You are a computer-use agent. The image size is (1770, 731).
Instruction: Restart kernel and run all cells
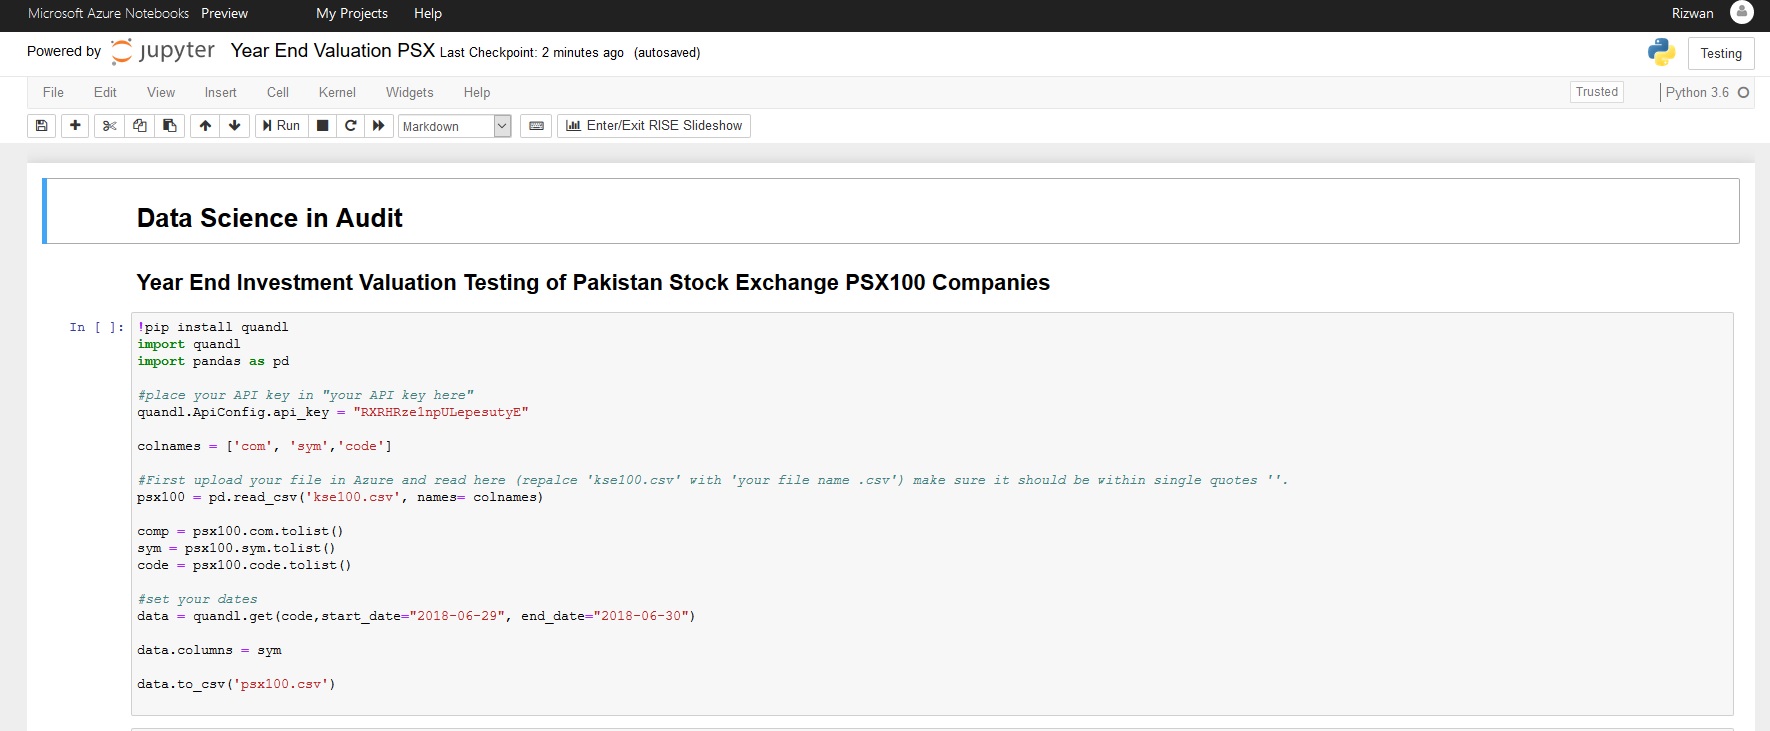tap(379, 126)
